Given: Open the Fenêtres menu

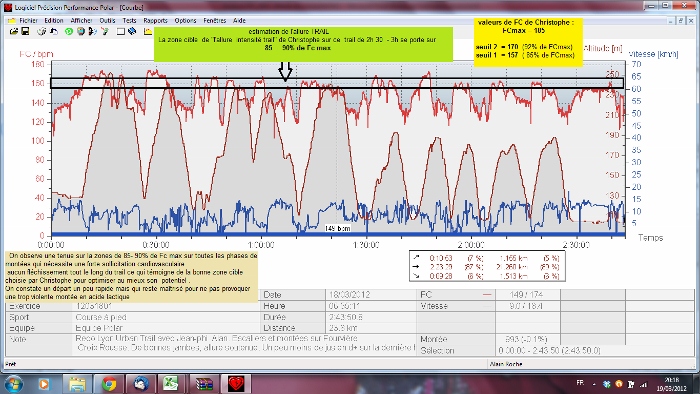Looking at the screenshot, I should [215, 21].
